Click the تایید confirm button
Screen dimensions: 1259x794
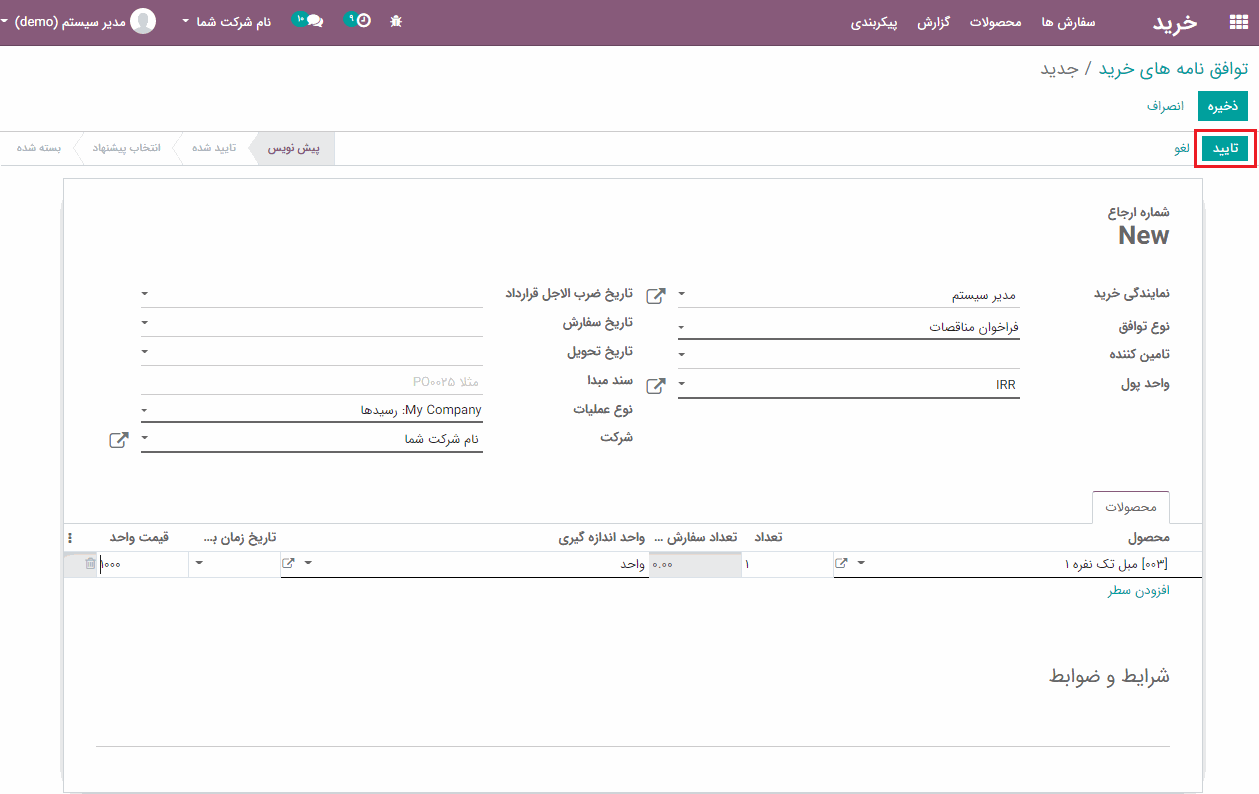pyautogui.click(x=1226, y=149)
